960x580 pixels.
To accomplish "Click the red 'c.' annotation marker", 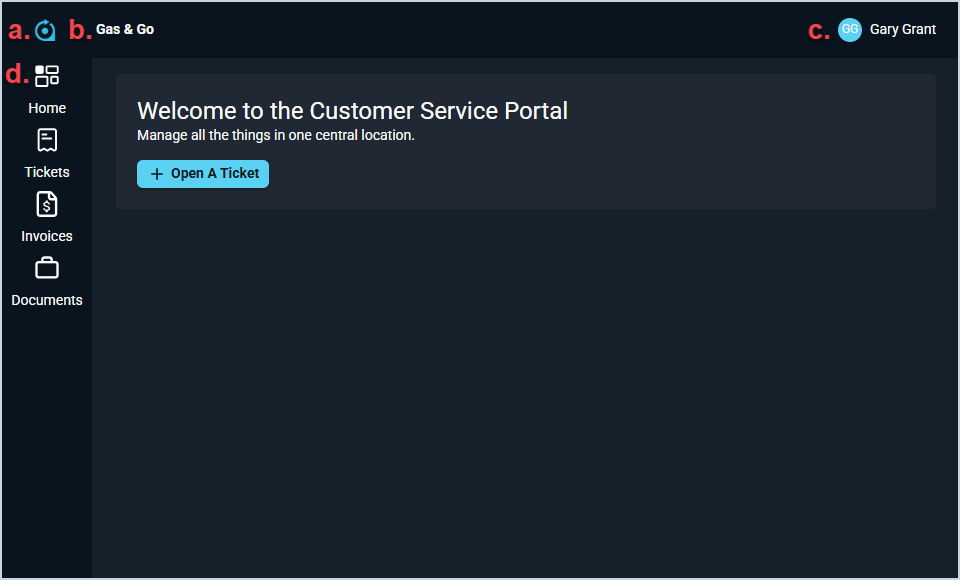I will [819, 31].
